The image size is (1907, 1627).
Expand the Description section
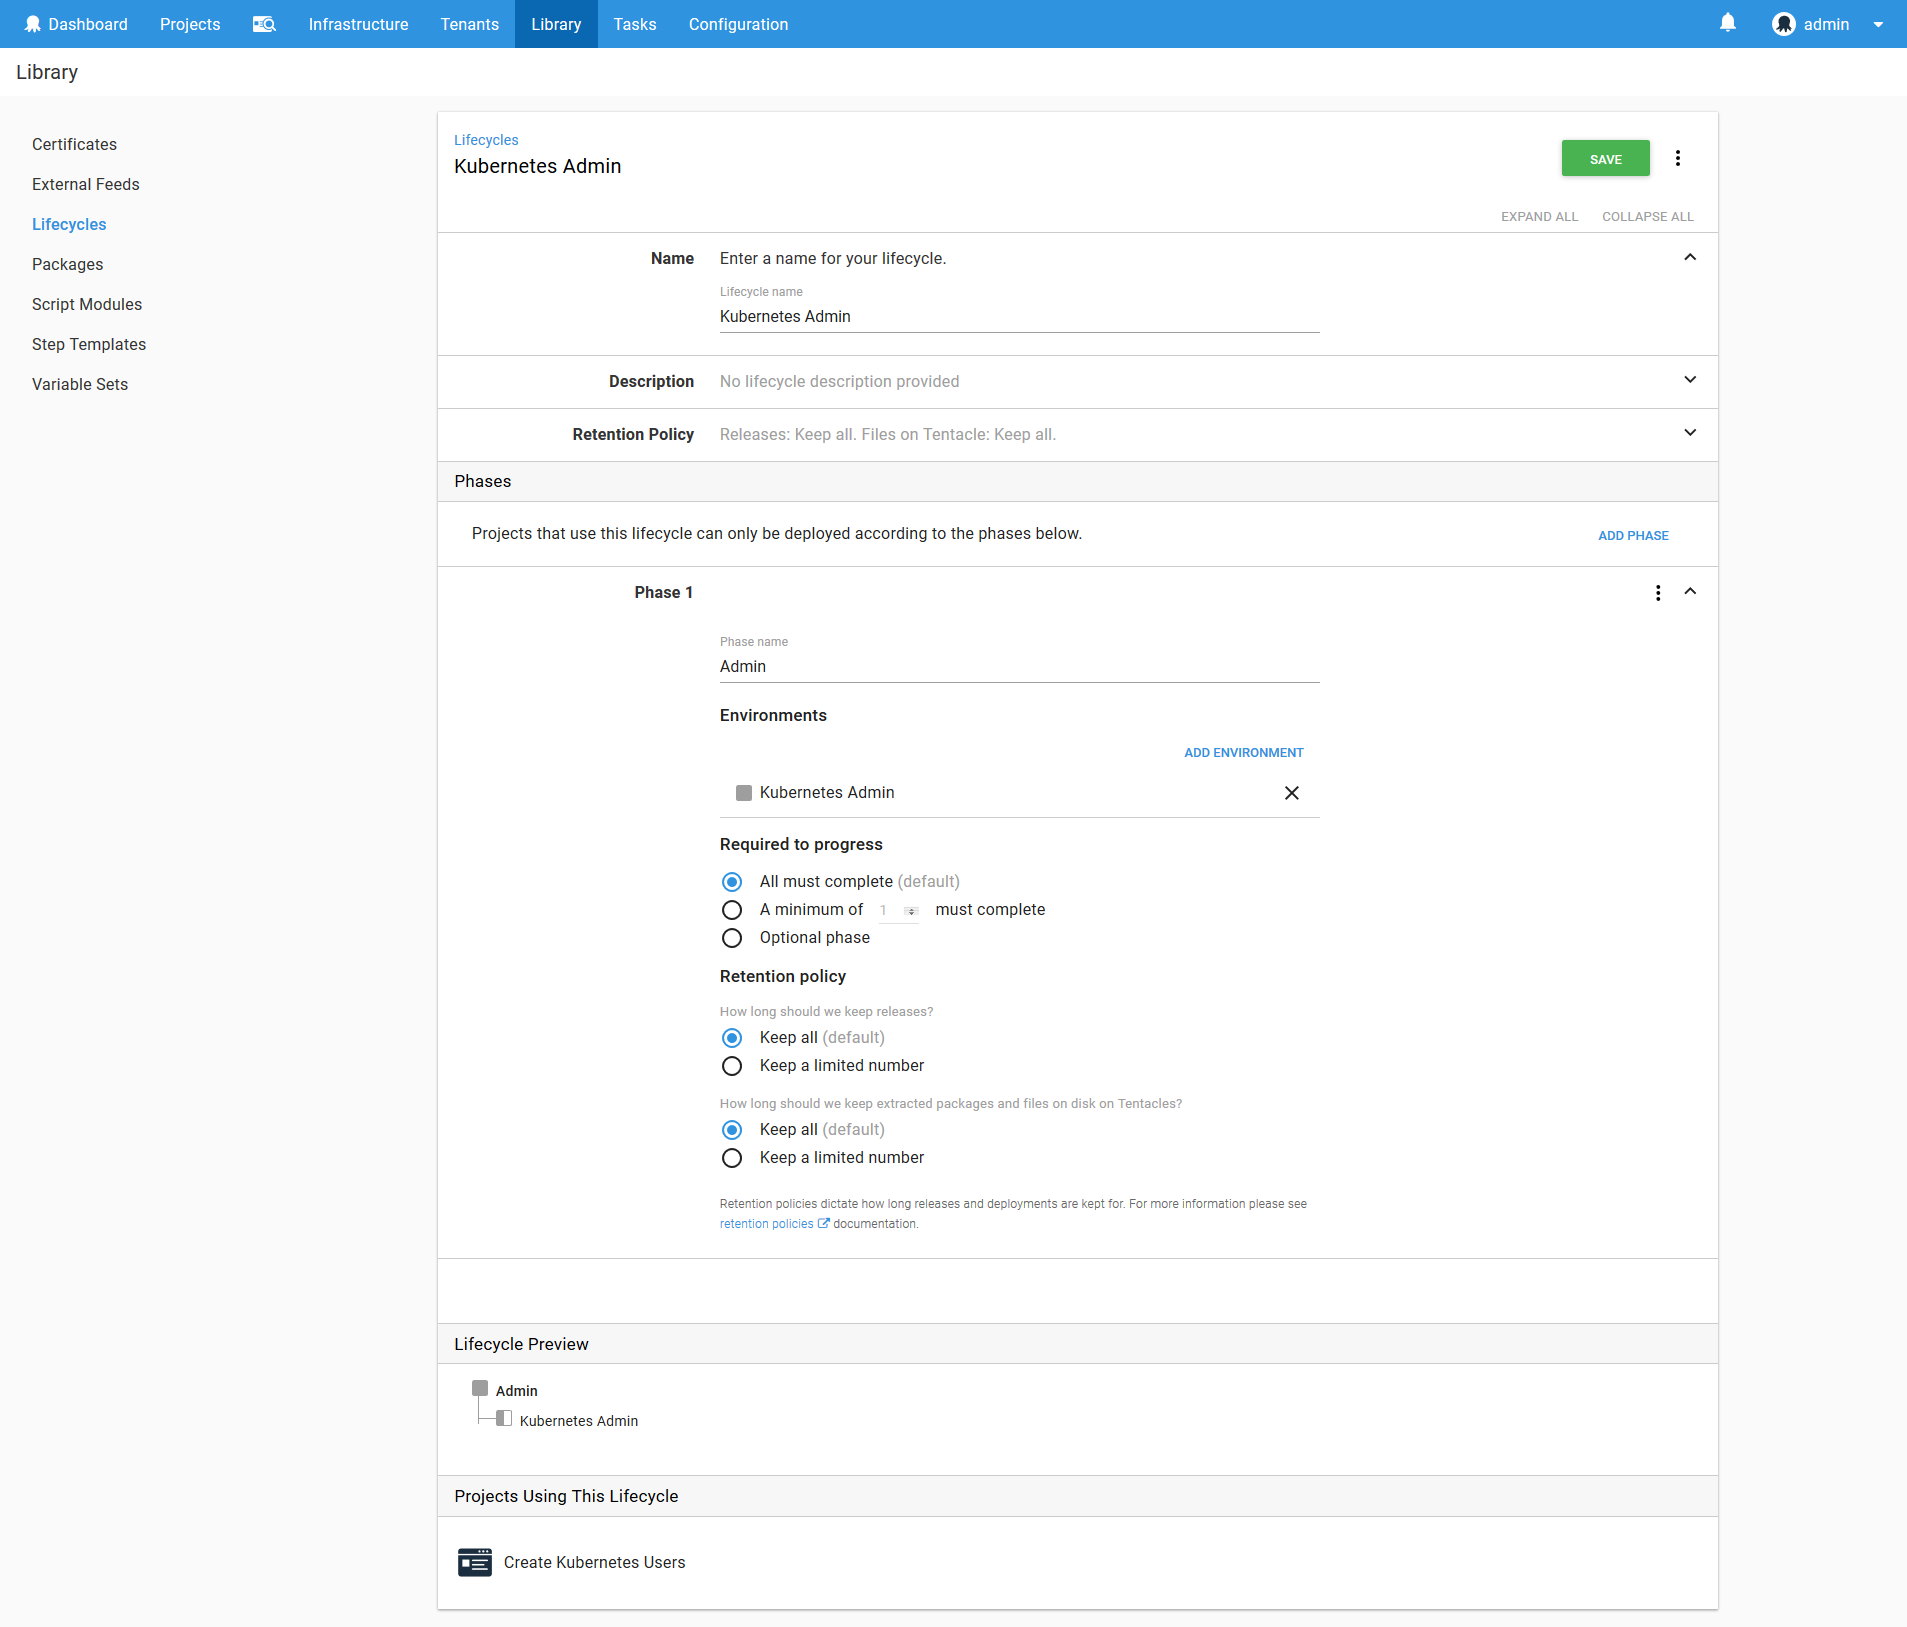1689,380
